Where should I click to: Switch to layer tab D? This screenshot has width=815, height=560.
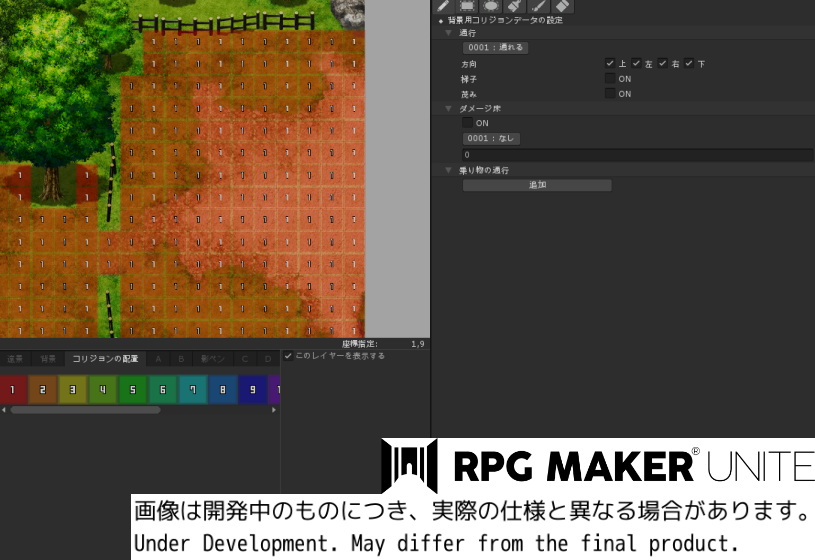268,359
